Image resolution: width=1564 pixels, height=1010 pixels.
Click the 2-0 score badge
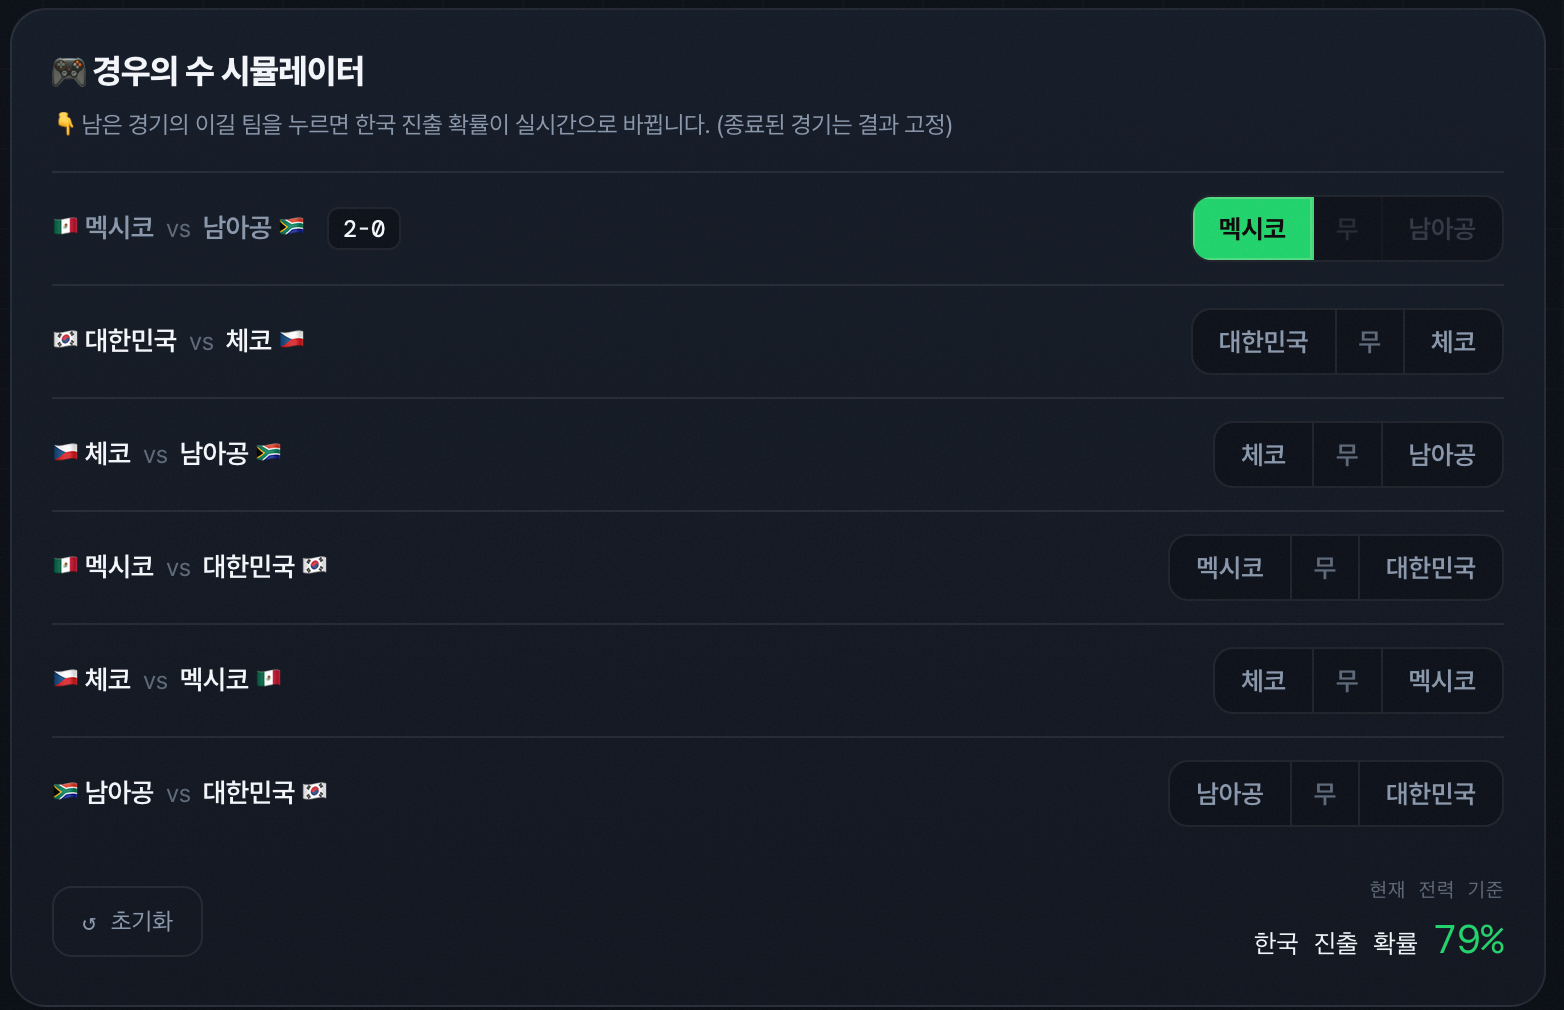(364, 229)
